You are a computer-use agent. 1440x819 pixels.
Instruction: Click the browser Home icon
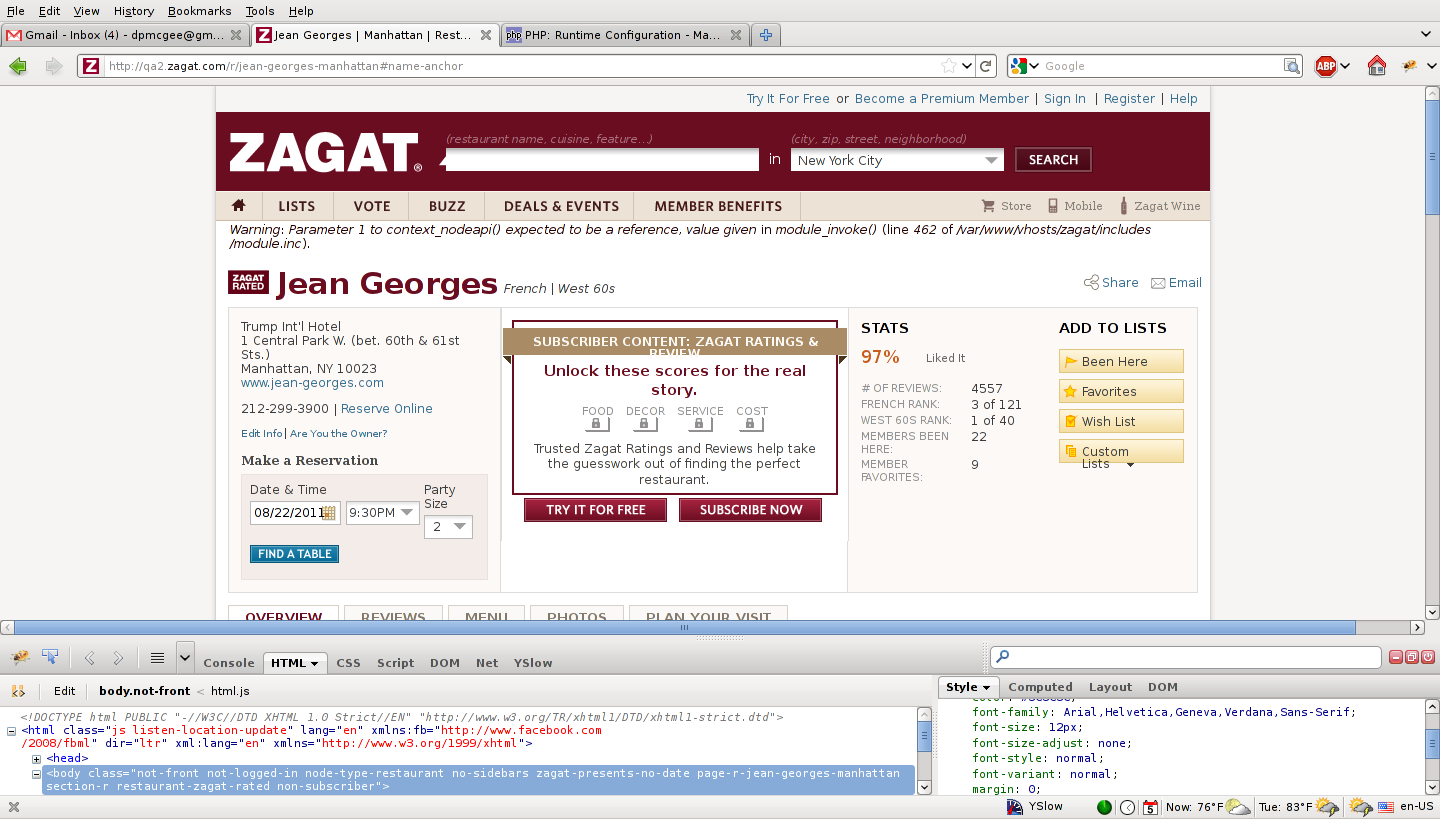pos(1377,66)
